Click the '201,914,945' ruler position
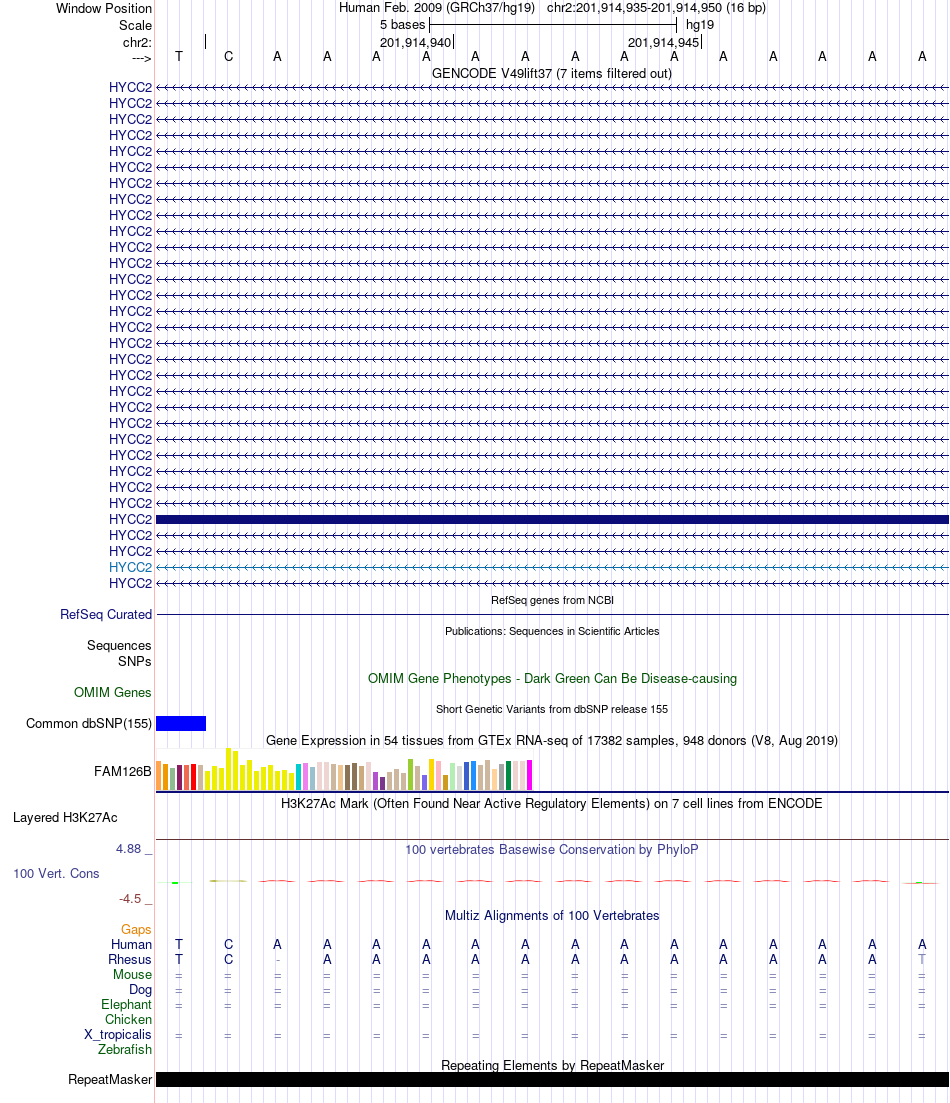 click(x=664, y=42)
